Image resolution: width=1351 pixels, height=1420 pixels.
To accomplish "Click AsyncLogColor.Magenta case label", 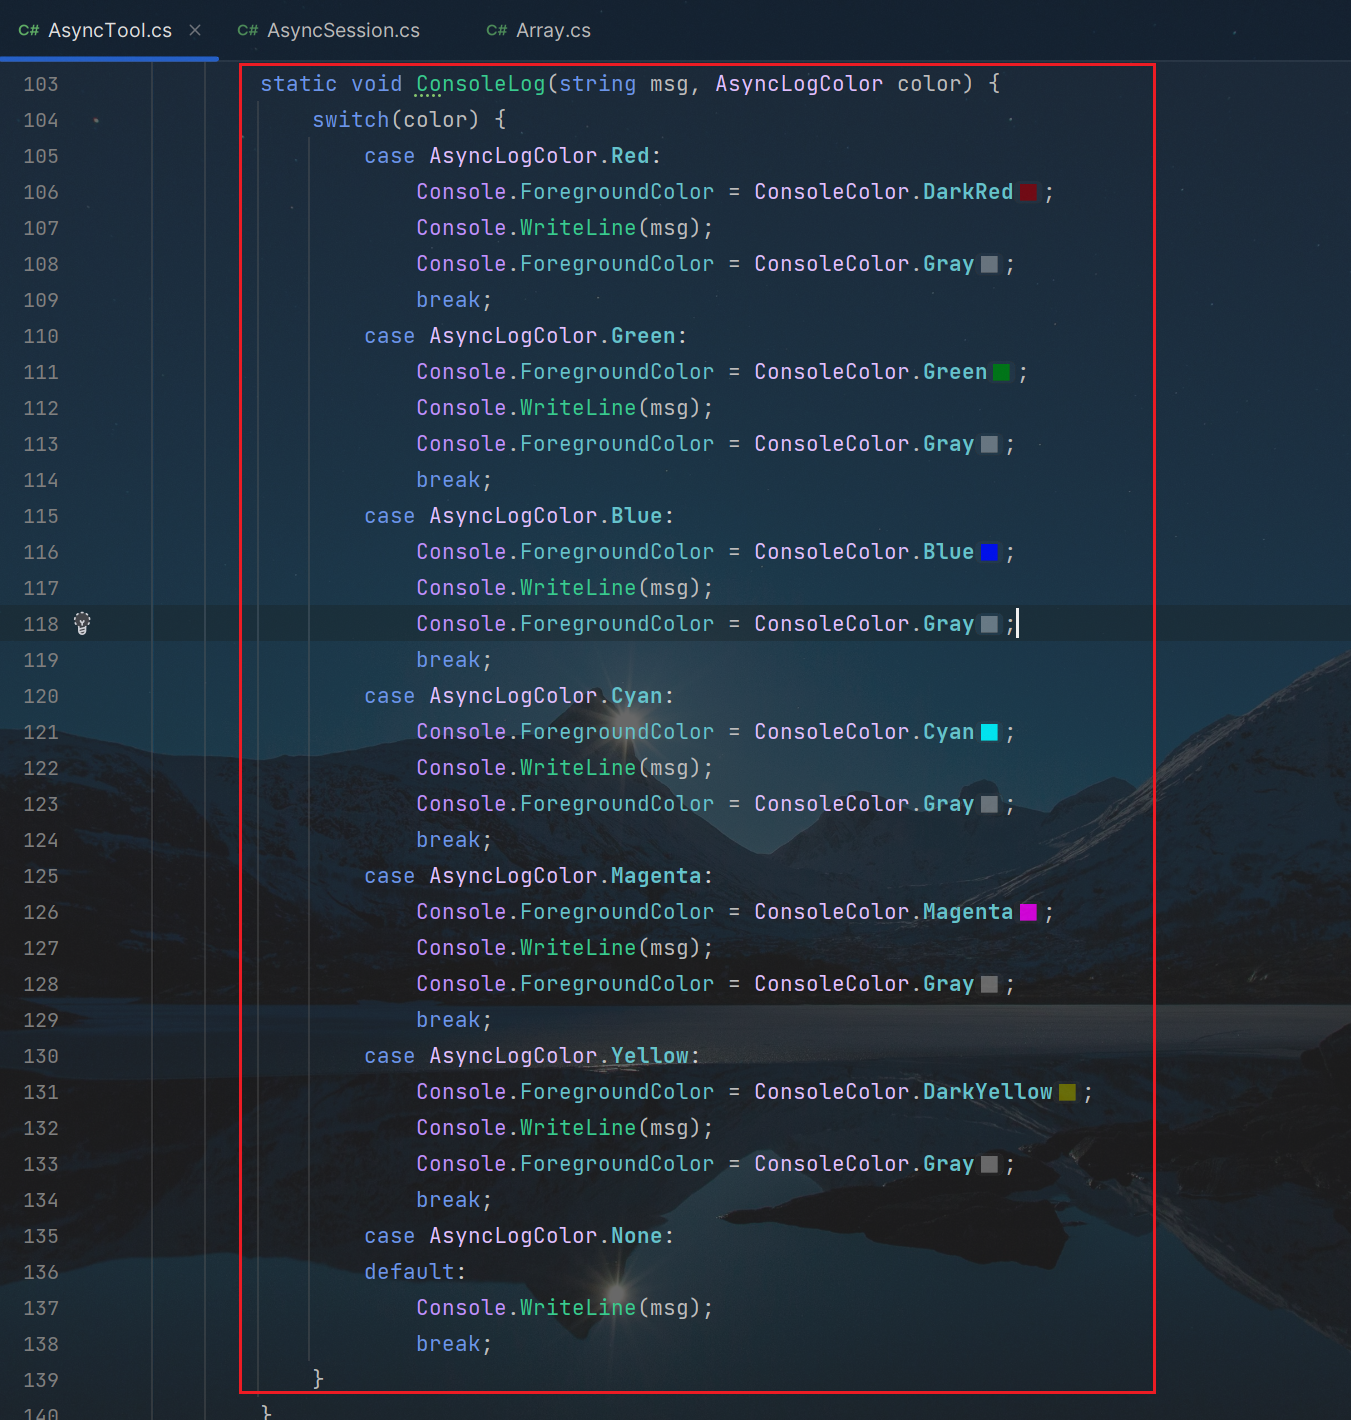I will click(x=566, y=876).
